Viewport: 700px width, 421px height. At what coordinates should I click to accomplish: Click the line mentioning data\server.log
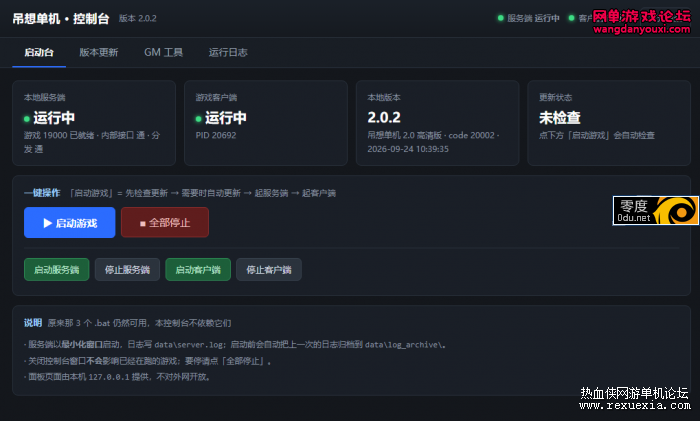(x=235, y=345)
